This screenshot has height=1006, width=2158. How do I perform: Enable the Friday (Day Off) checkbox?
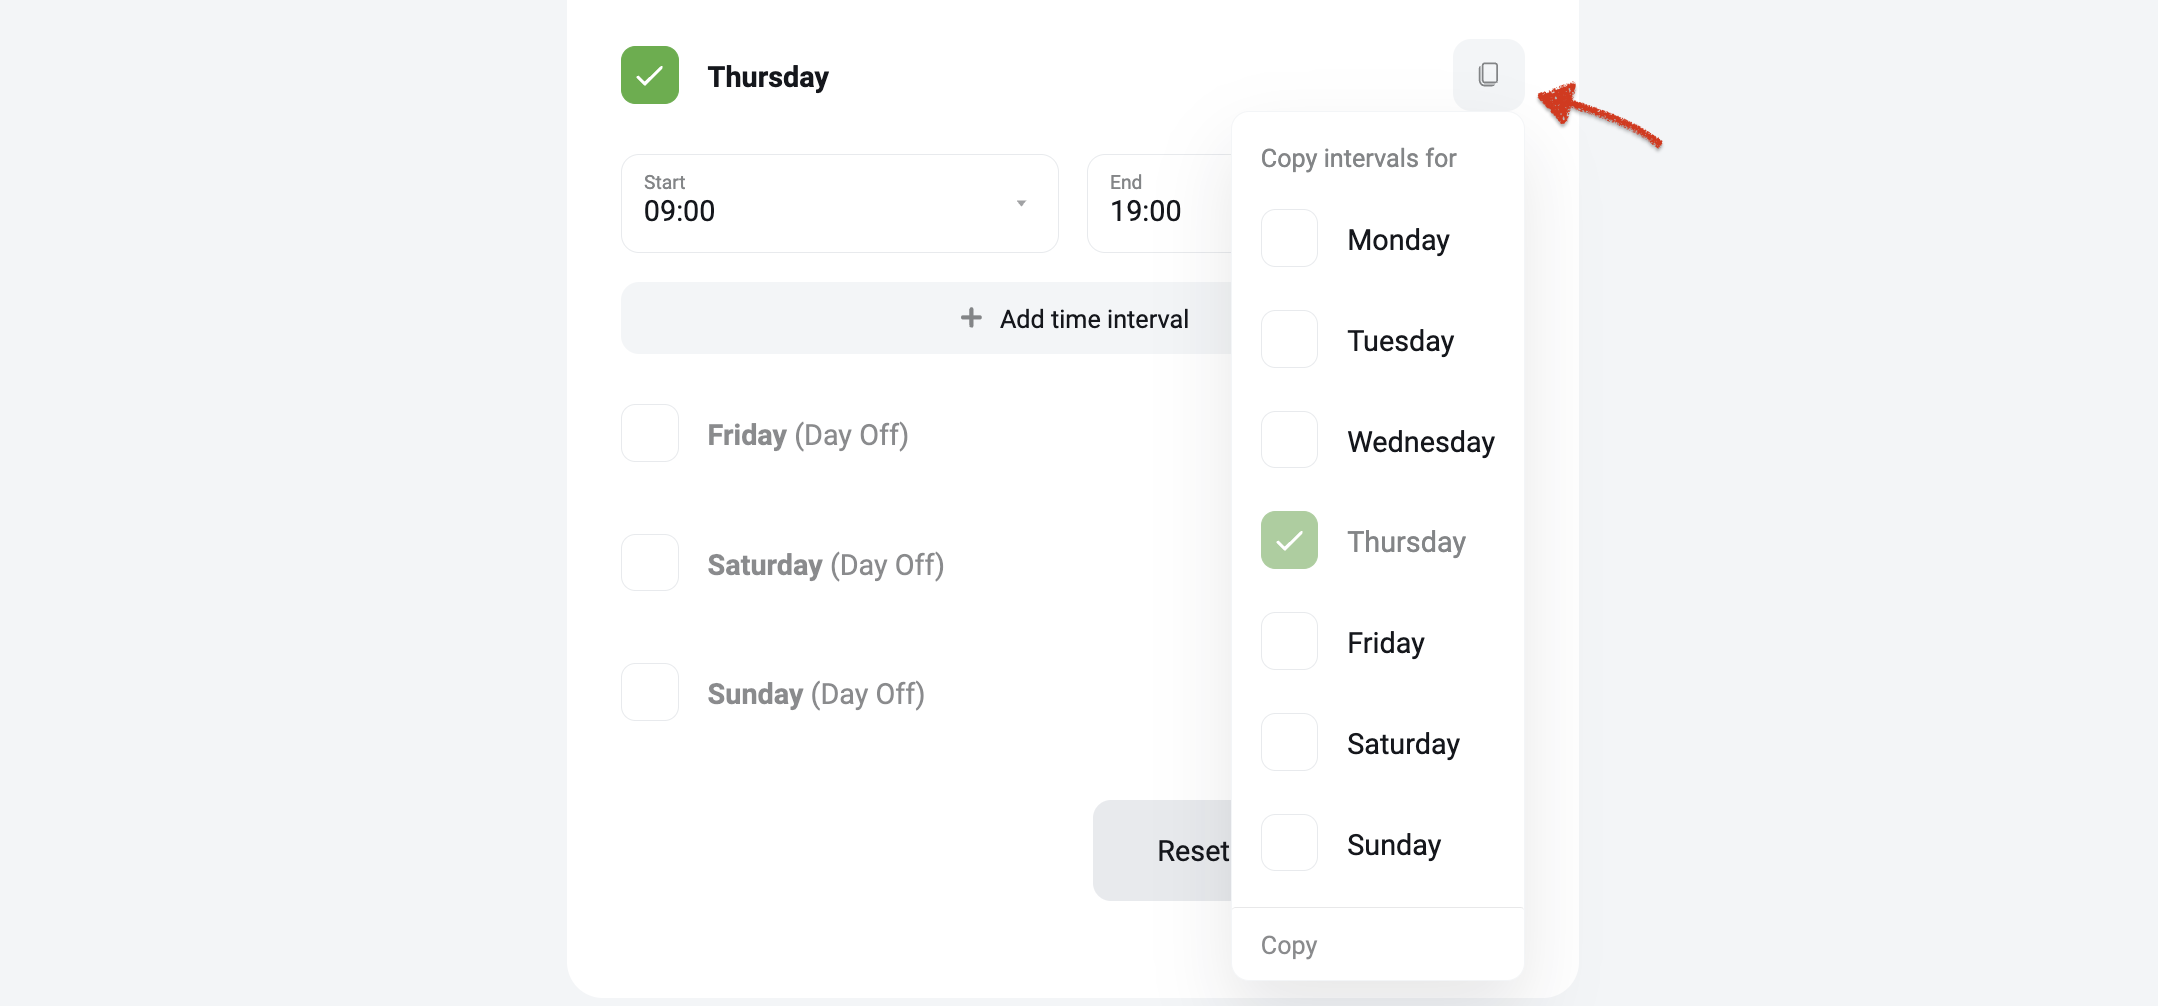(650, 433)
